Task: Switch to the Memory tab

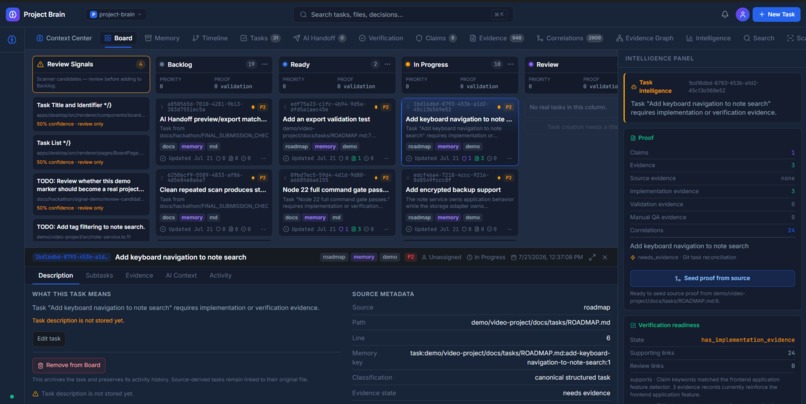Action: click(162, 38)
